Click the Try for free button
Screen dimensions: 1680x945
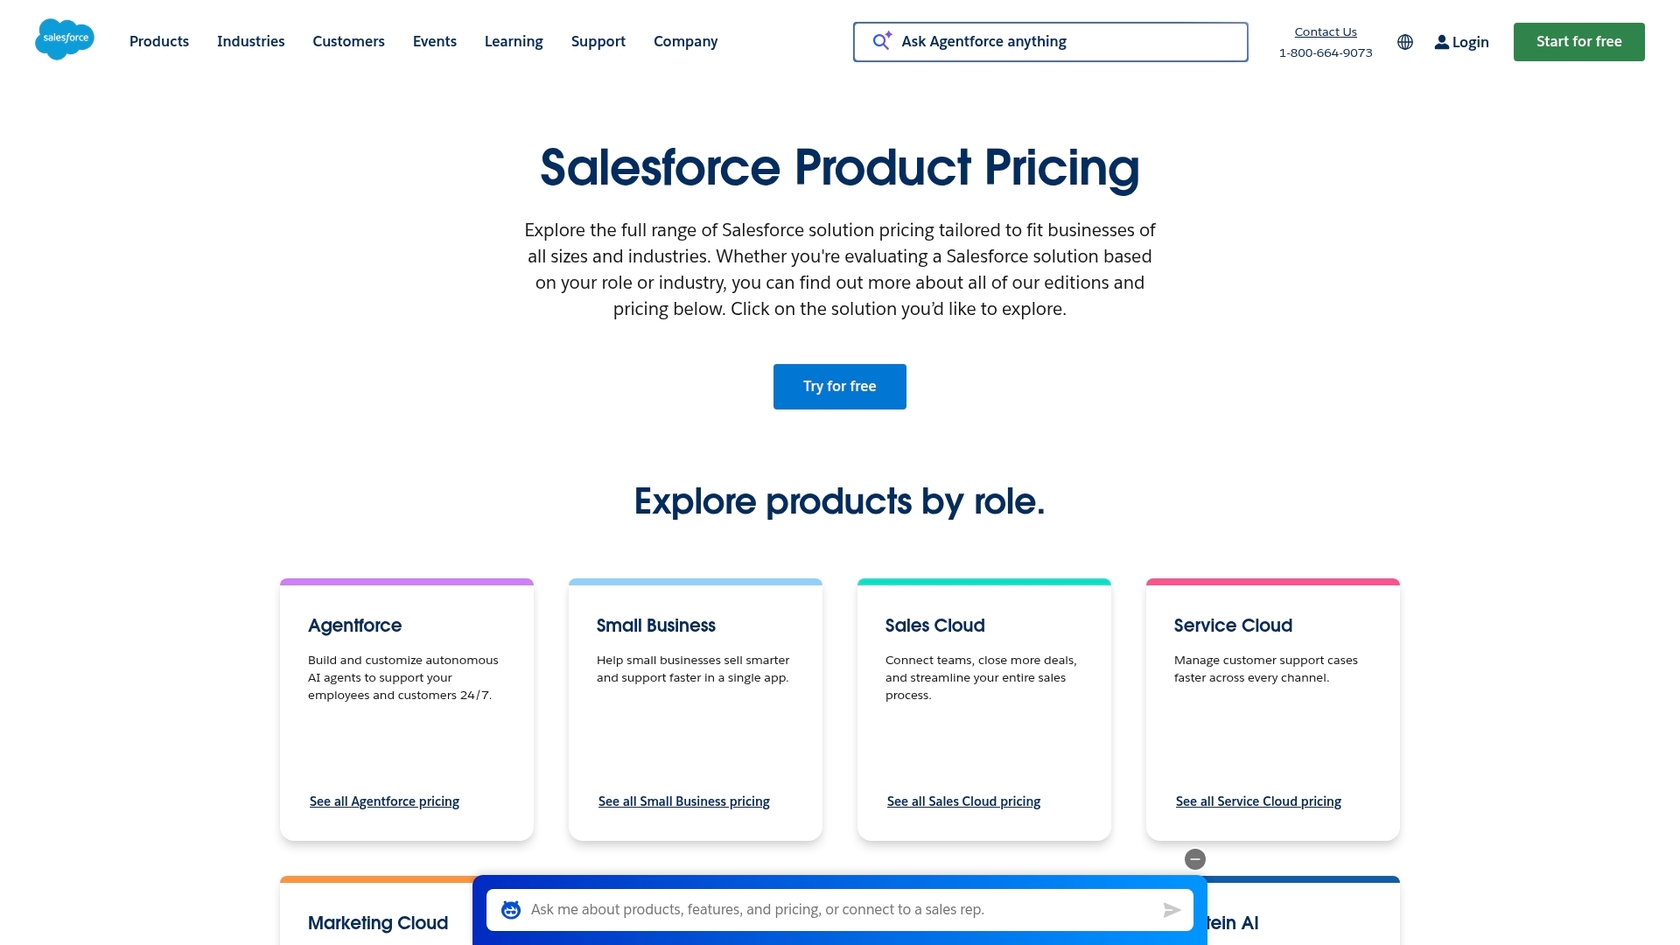(839, 386)
